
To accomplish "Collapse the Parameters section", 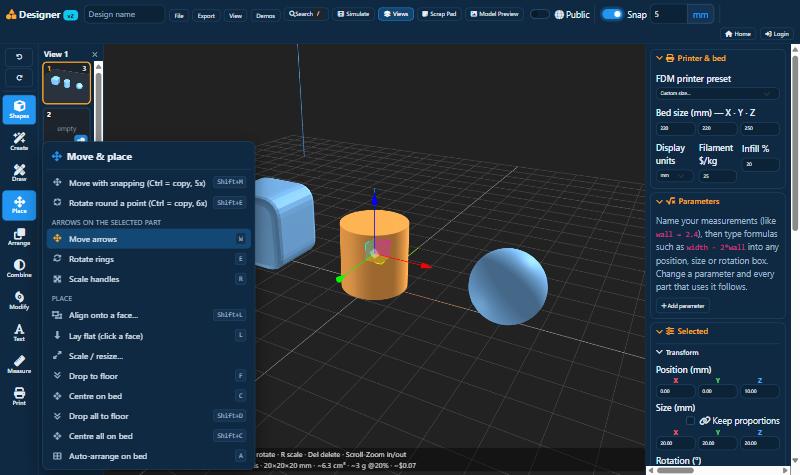I will [688, 201].
